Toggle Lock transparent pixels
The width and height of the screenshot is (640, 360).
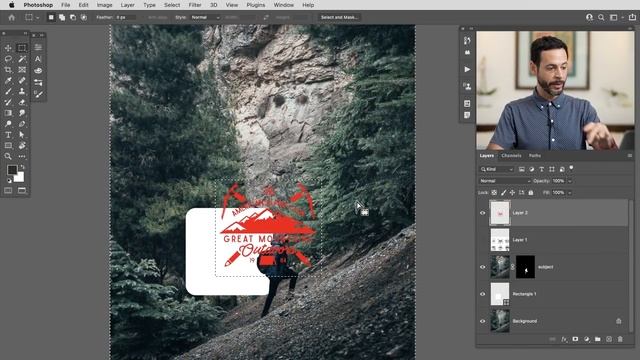(x=494, y=193)
